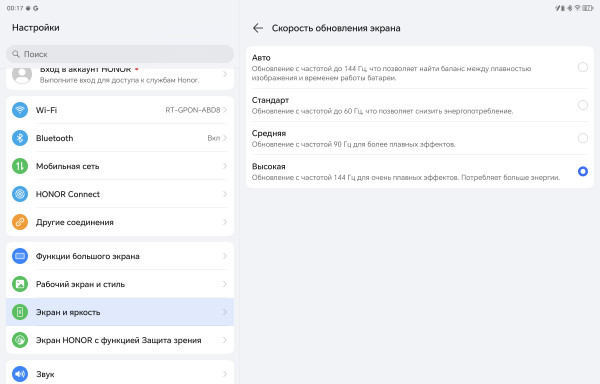Open Вход в аккаунт HONOR sign-in
This screenshot has width=600, height=384.
(120, 78)
